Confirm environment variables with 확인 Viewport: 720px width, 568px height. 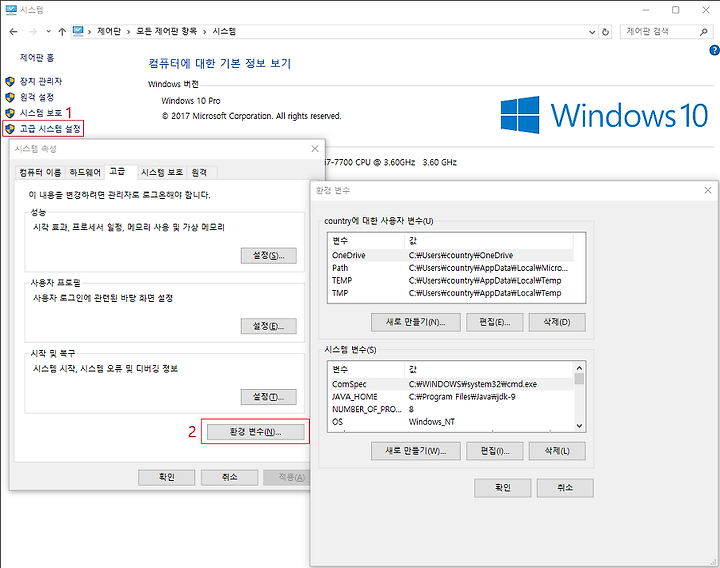coord(502,488)
